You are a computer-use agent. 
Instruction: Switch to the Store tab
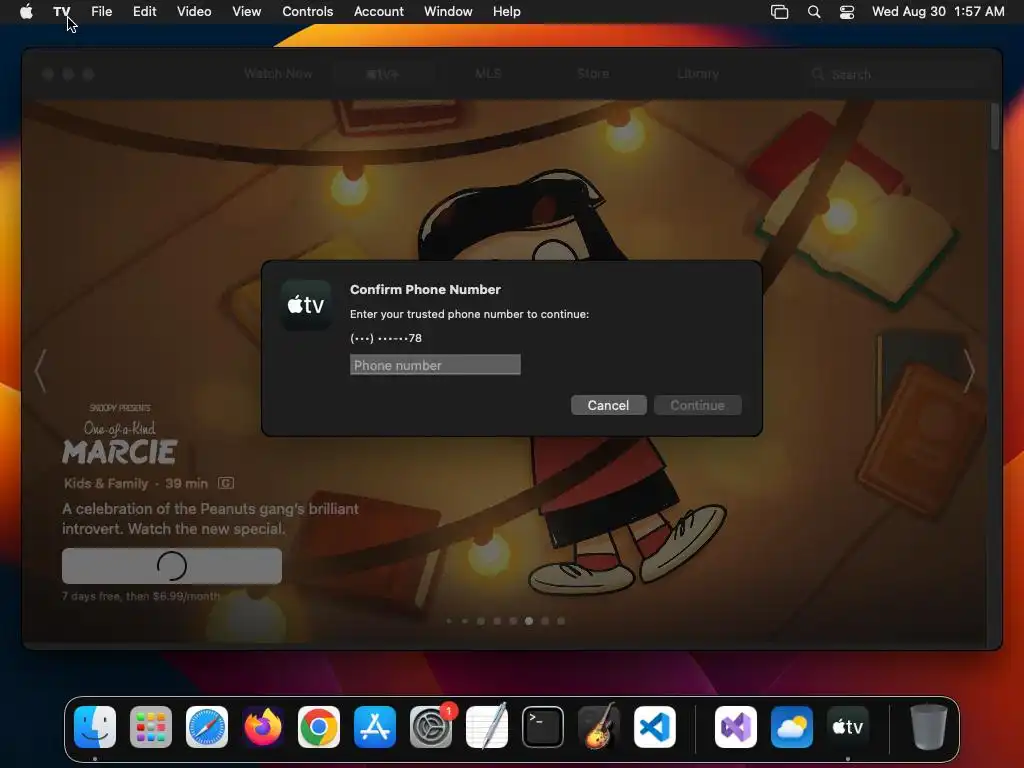(x=593, y=74)
